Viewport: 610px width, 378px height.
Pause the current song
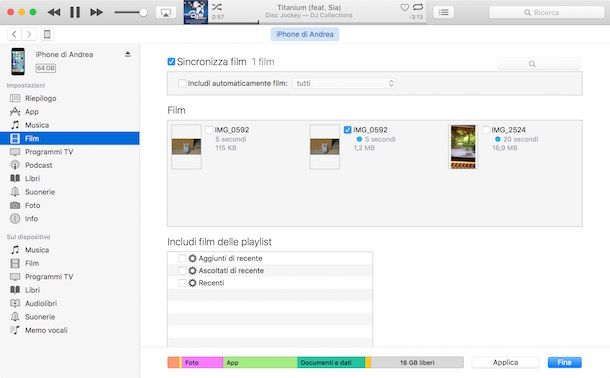click(75, 12)
